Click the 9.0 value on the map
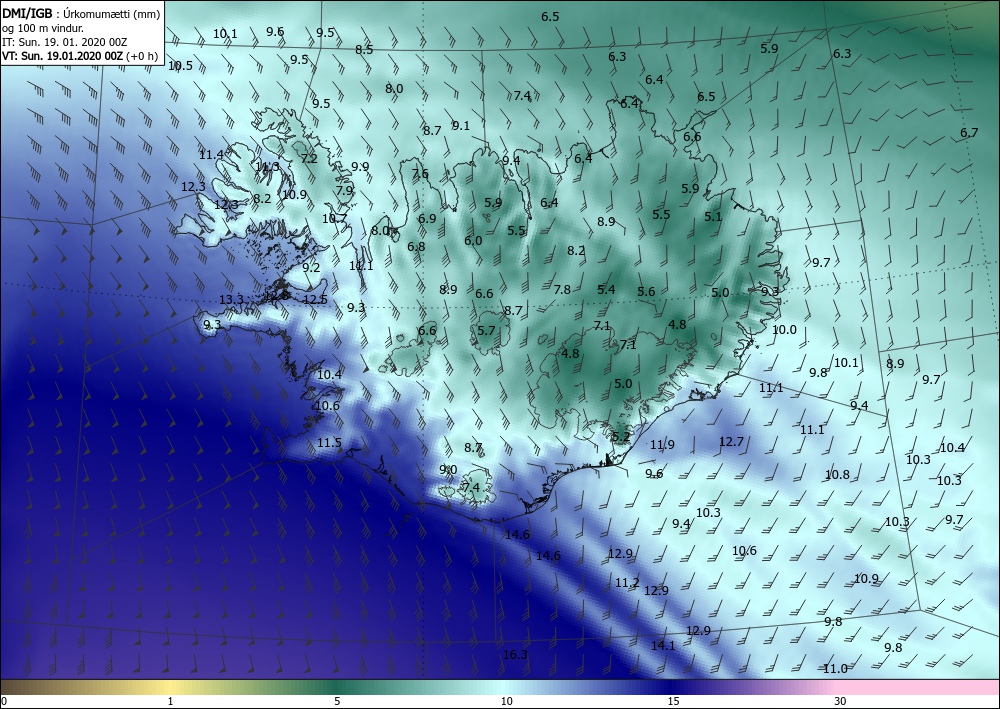 coord(448,470)
